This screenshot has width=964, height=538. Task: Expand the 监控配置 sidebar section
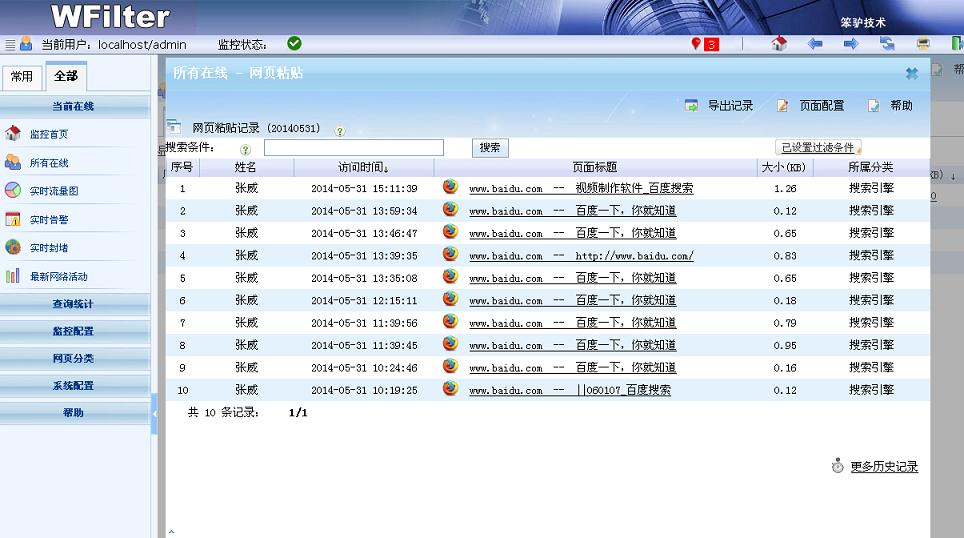click(x=74, y=331)
